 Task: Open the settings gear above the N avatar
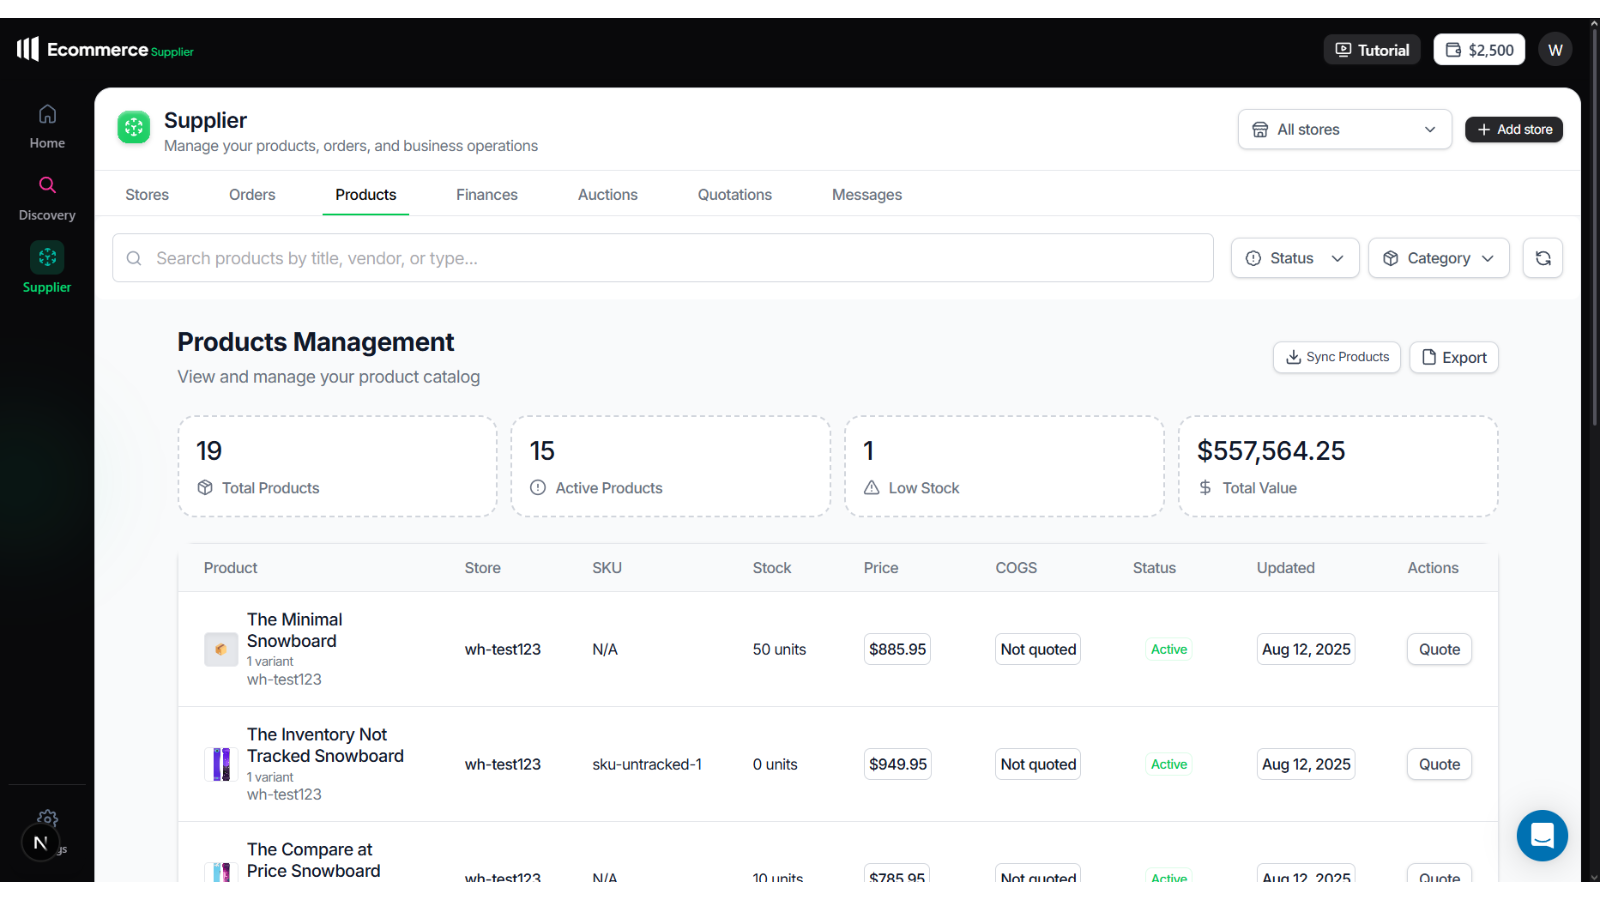pyautogui.click(x=46, y=817)
